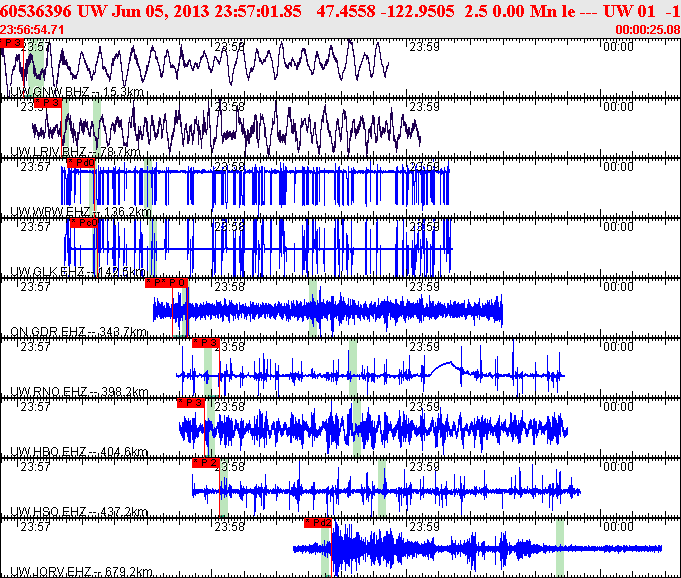Click the 23:59 time label on GDR trace
681x578 pixels.
click(x=424, y=287)
